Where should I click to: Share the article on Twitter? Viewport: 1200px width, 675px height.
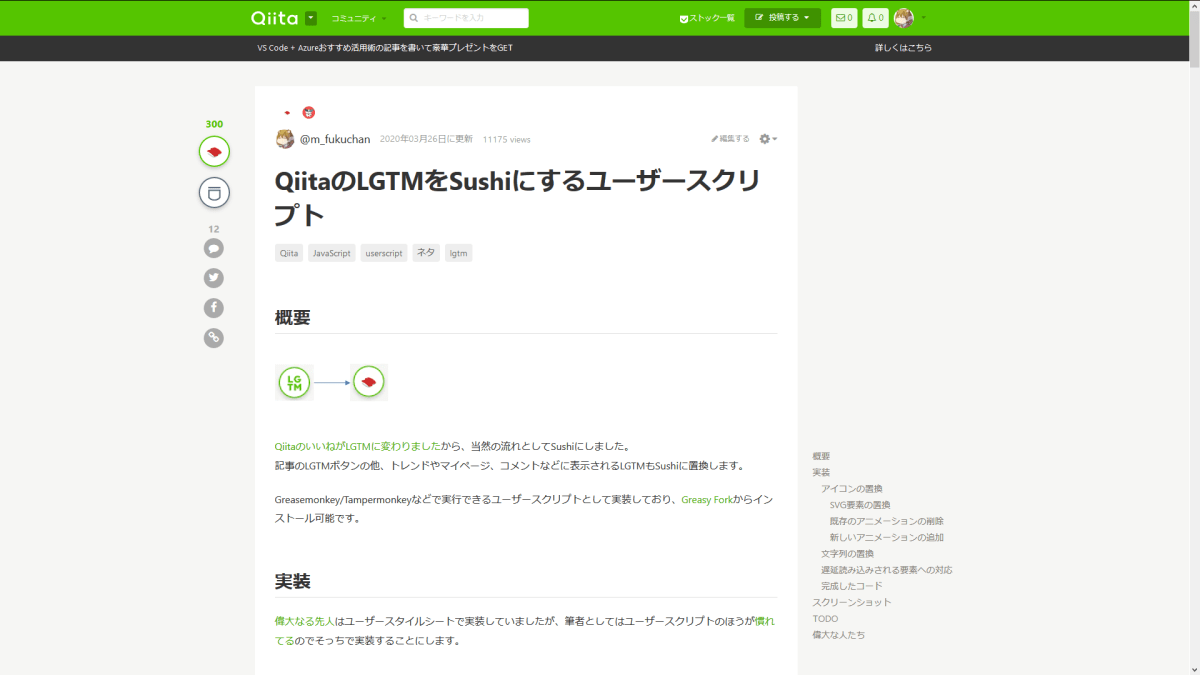[214, 278]
